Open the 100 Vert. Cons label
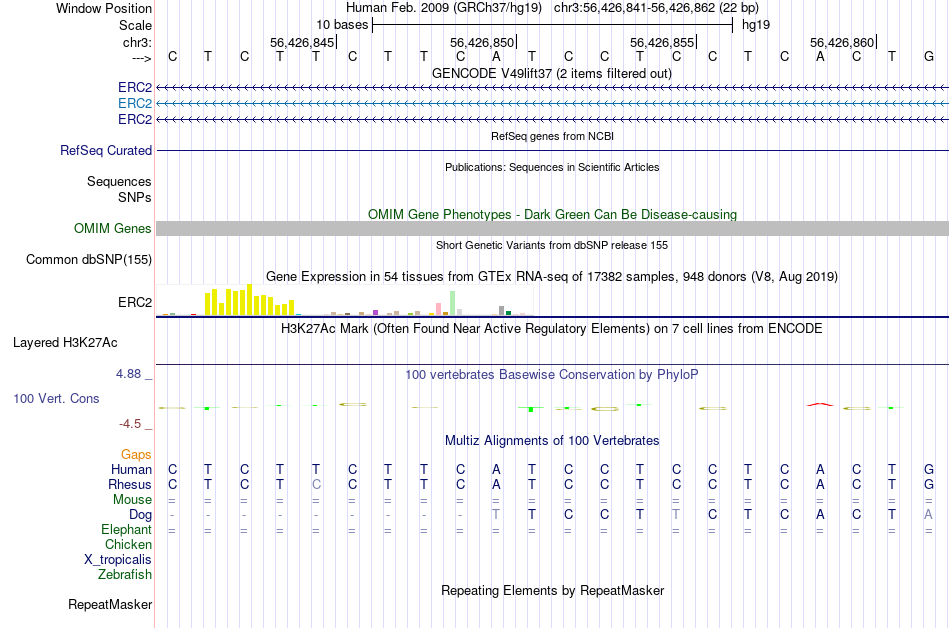The height and width of the screenshot is (628, 950). pyautogui.click(x=56, y=398)
